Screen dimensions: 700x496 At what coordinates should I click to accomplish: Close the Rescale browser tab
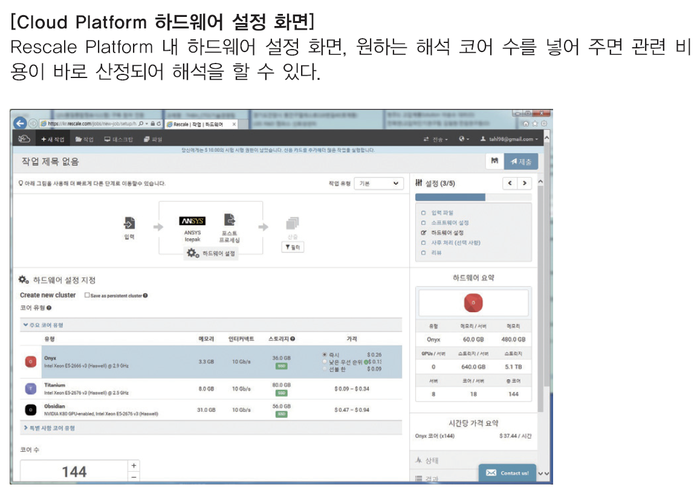234,124
